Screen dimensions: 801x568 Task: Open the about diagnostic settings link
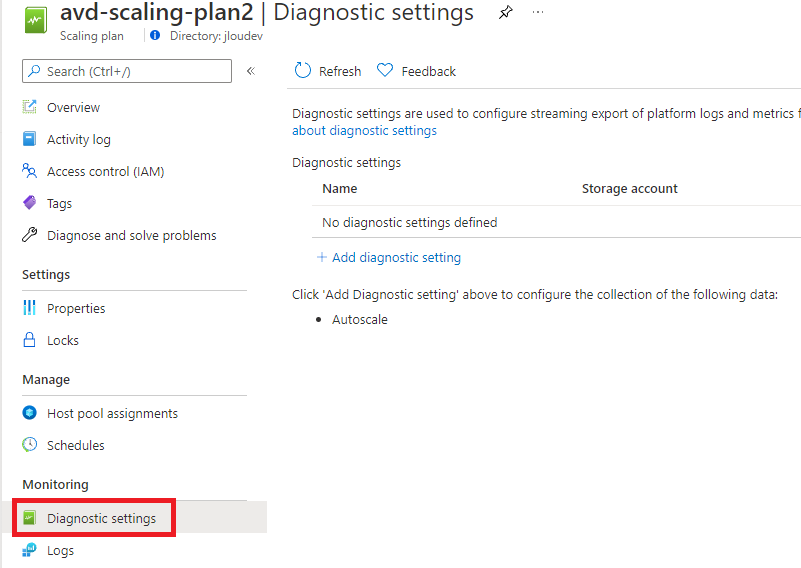[364, 131]
